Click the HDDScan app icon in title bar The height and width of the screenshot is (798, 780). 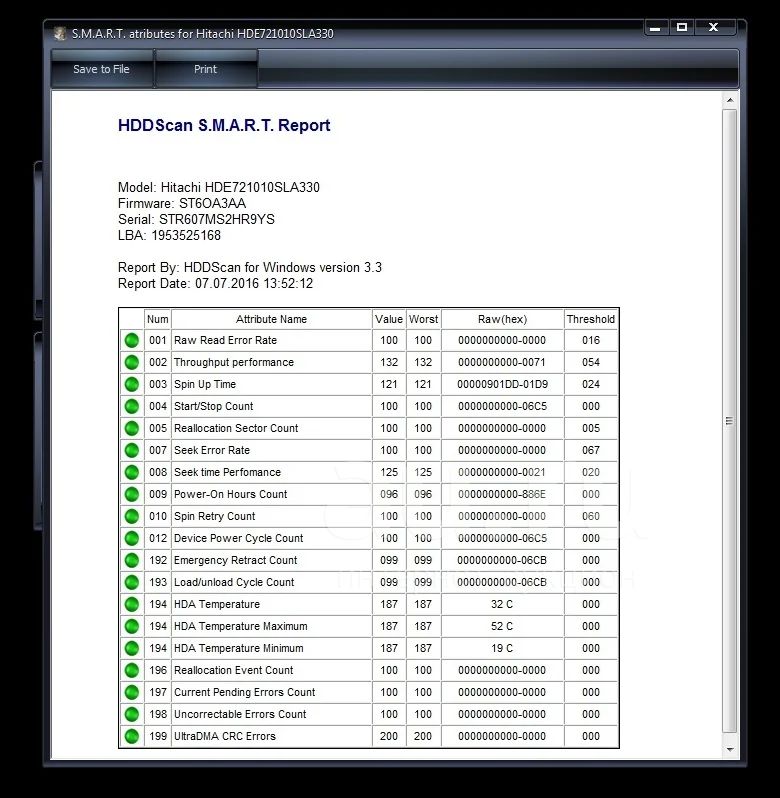(x=60, y=34)
